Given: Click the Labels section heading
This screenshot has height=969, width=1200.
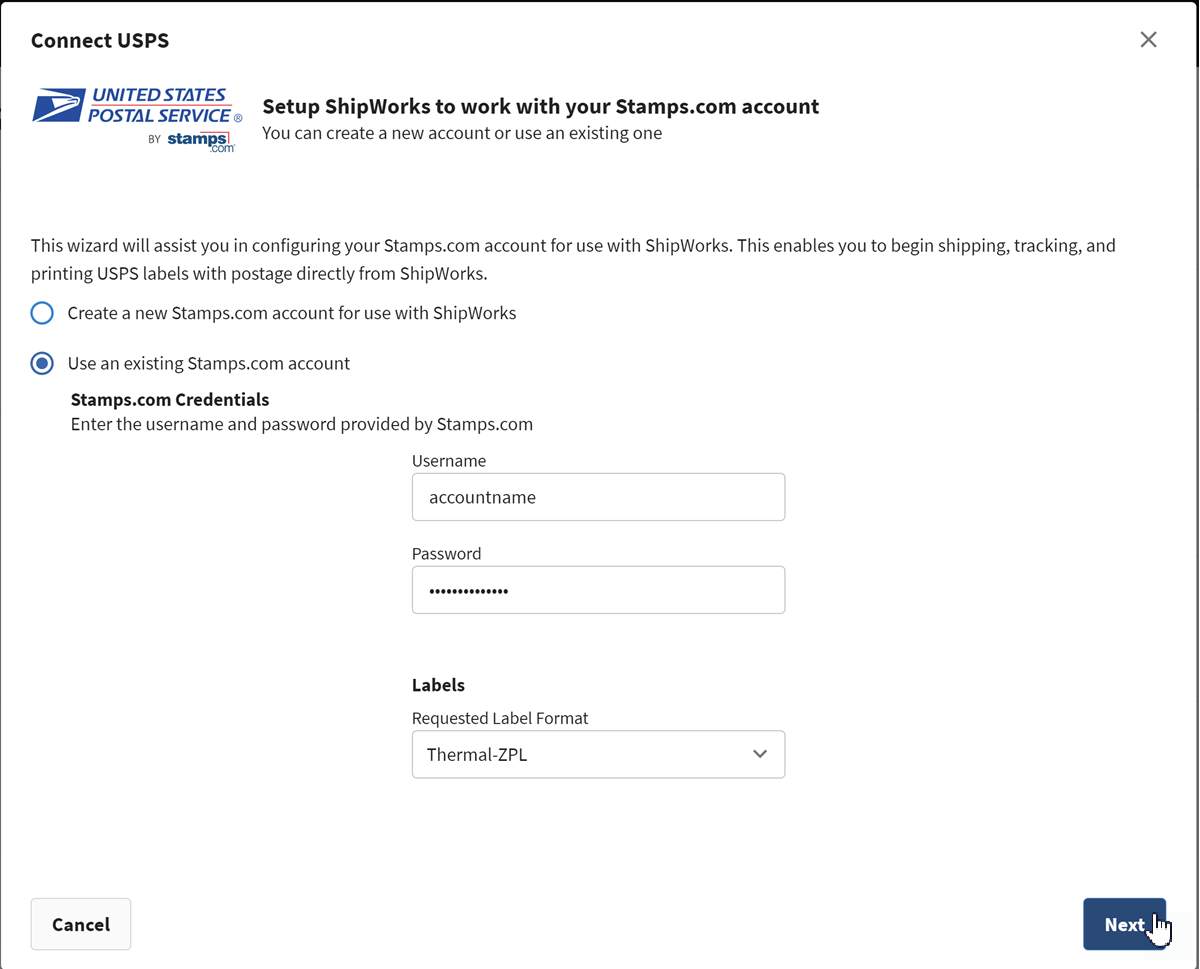Looking at the screenshot, I should (x=438, y=685).
